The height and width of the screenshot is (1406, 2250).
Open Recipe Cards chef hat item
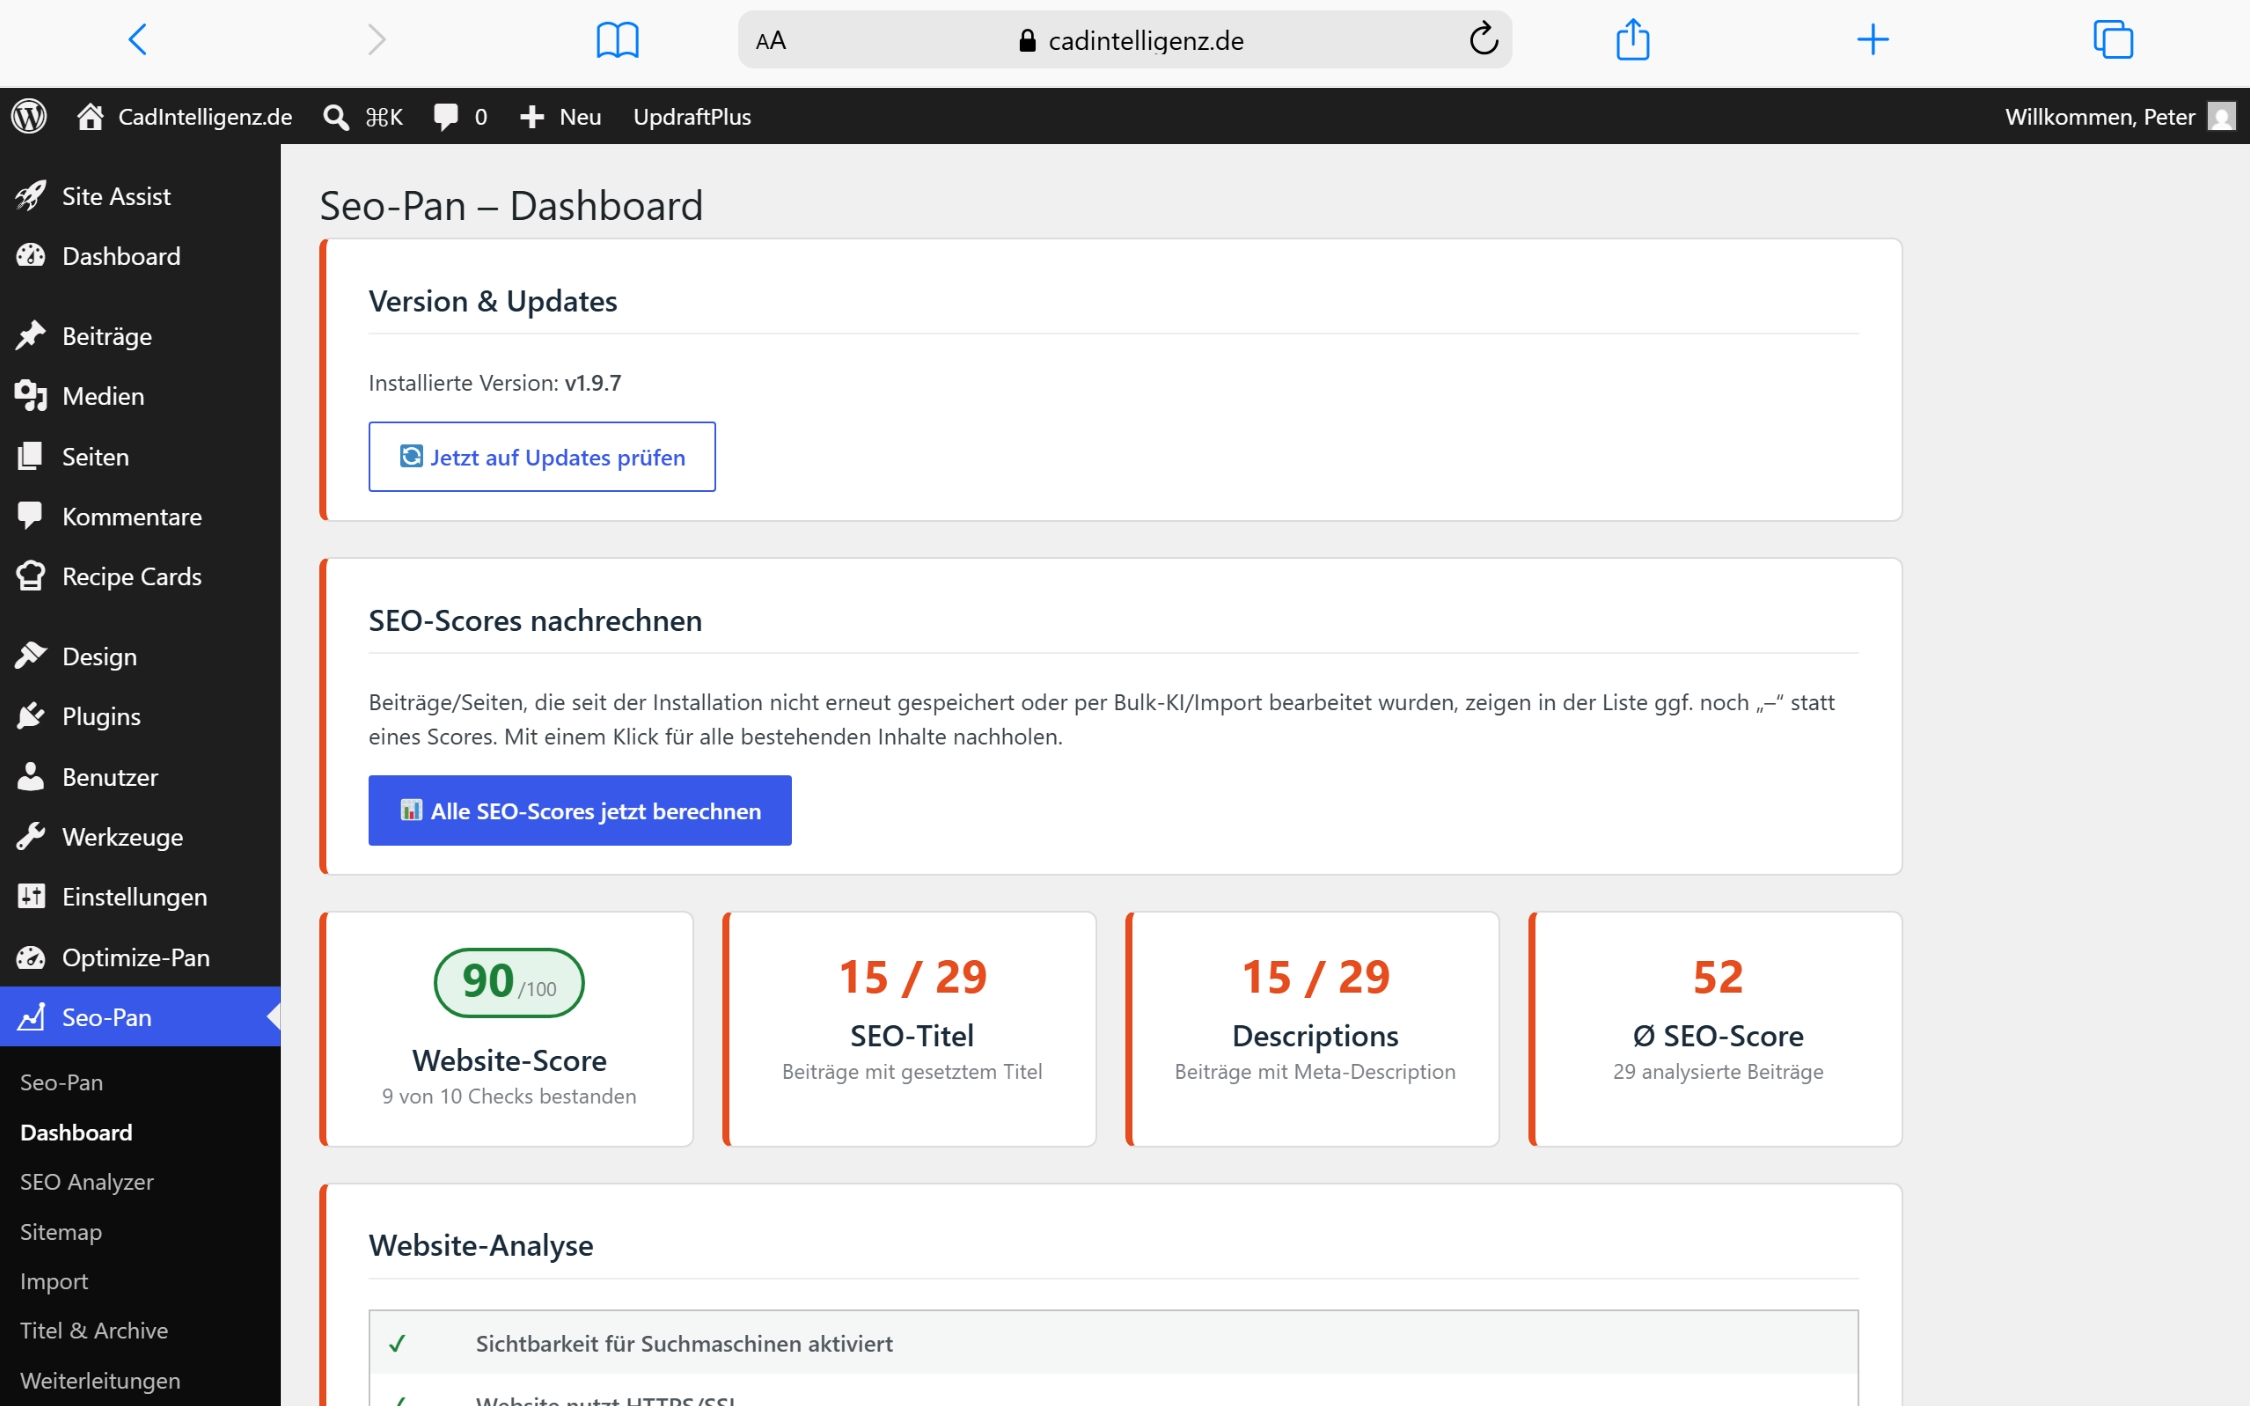140,577
